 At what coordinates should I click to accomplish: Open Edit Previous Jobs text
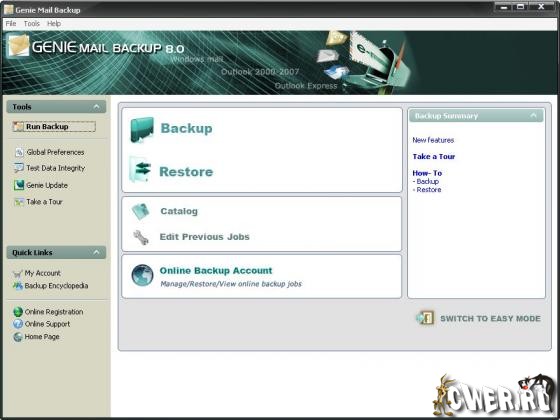tap(204, 237)
